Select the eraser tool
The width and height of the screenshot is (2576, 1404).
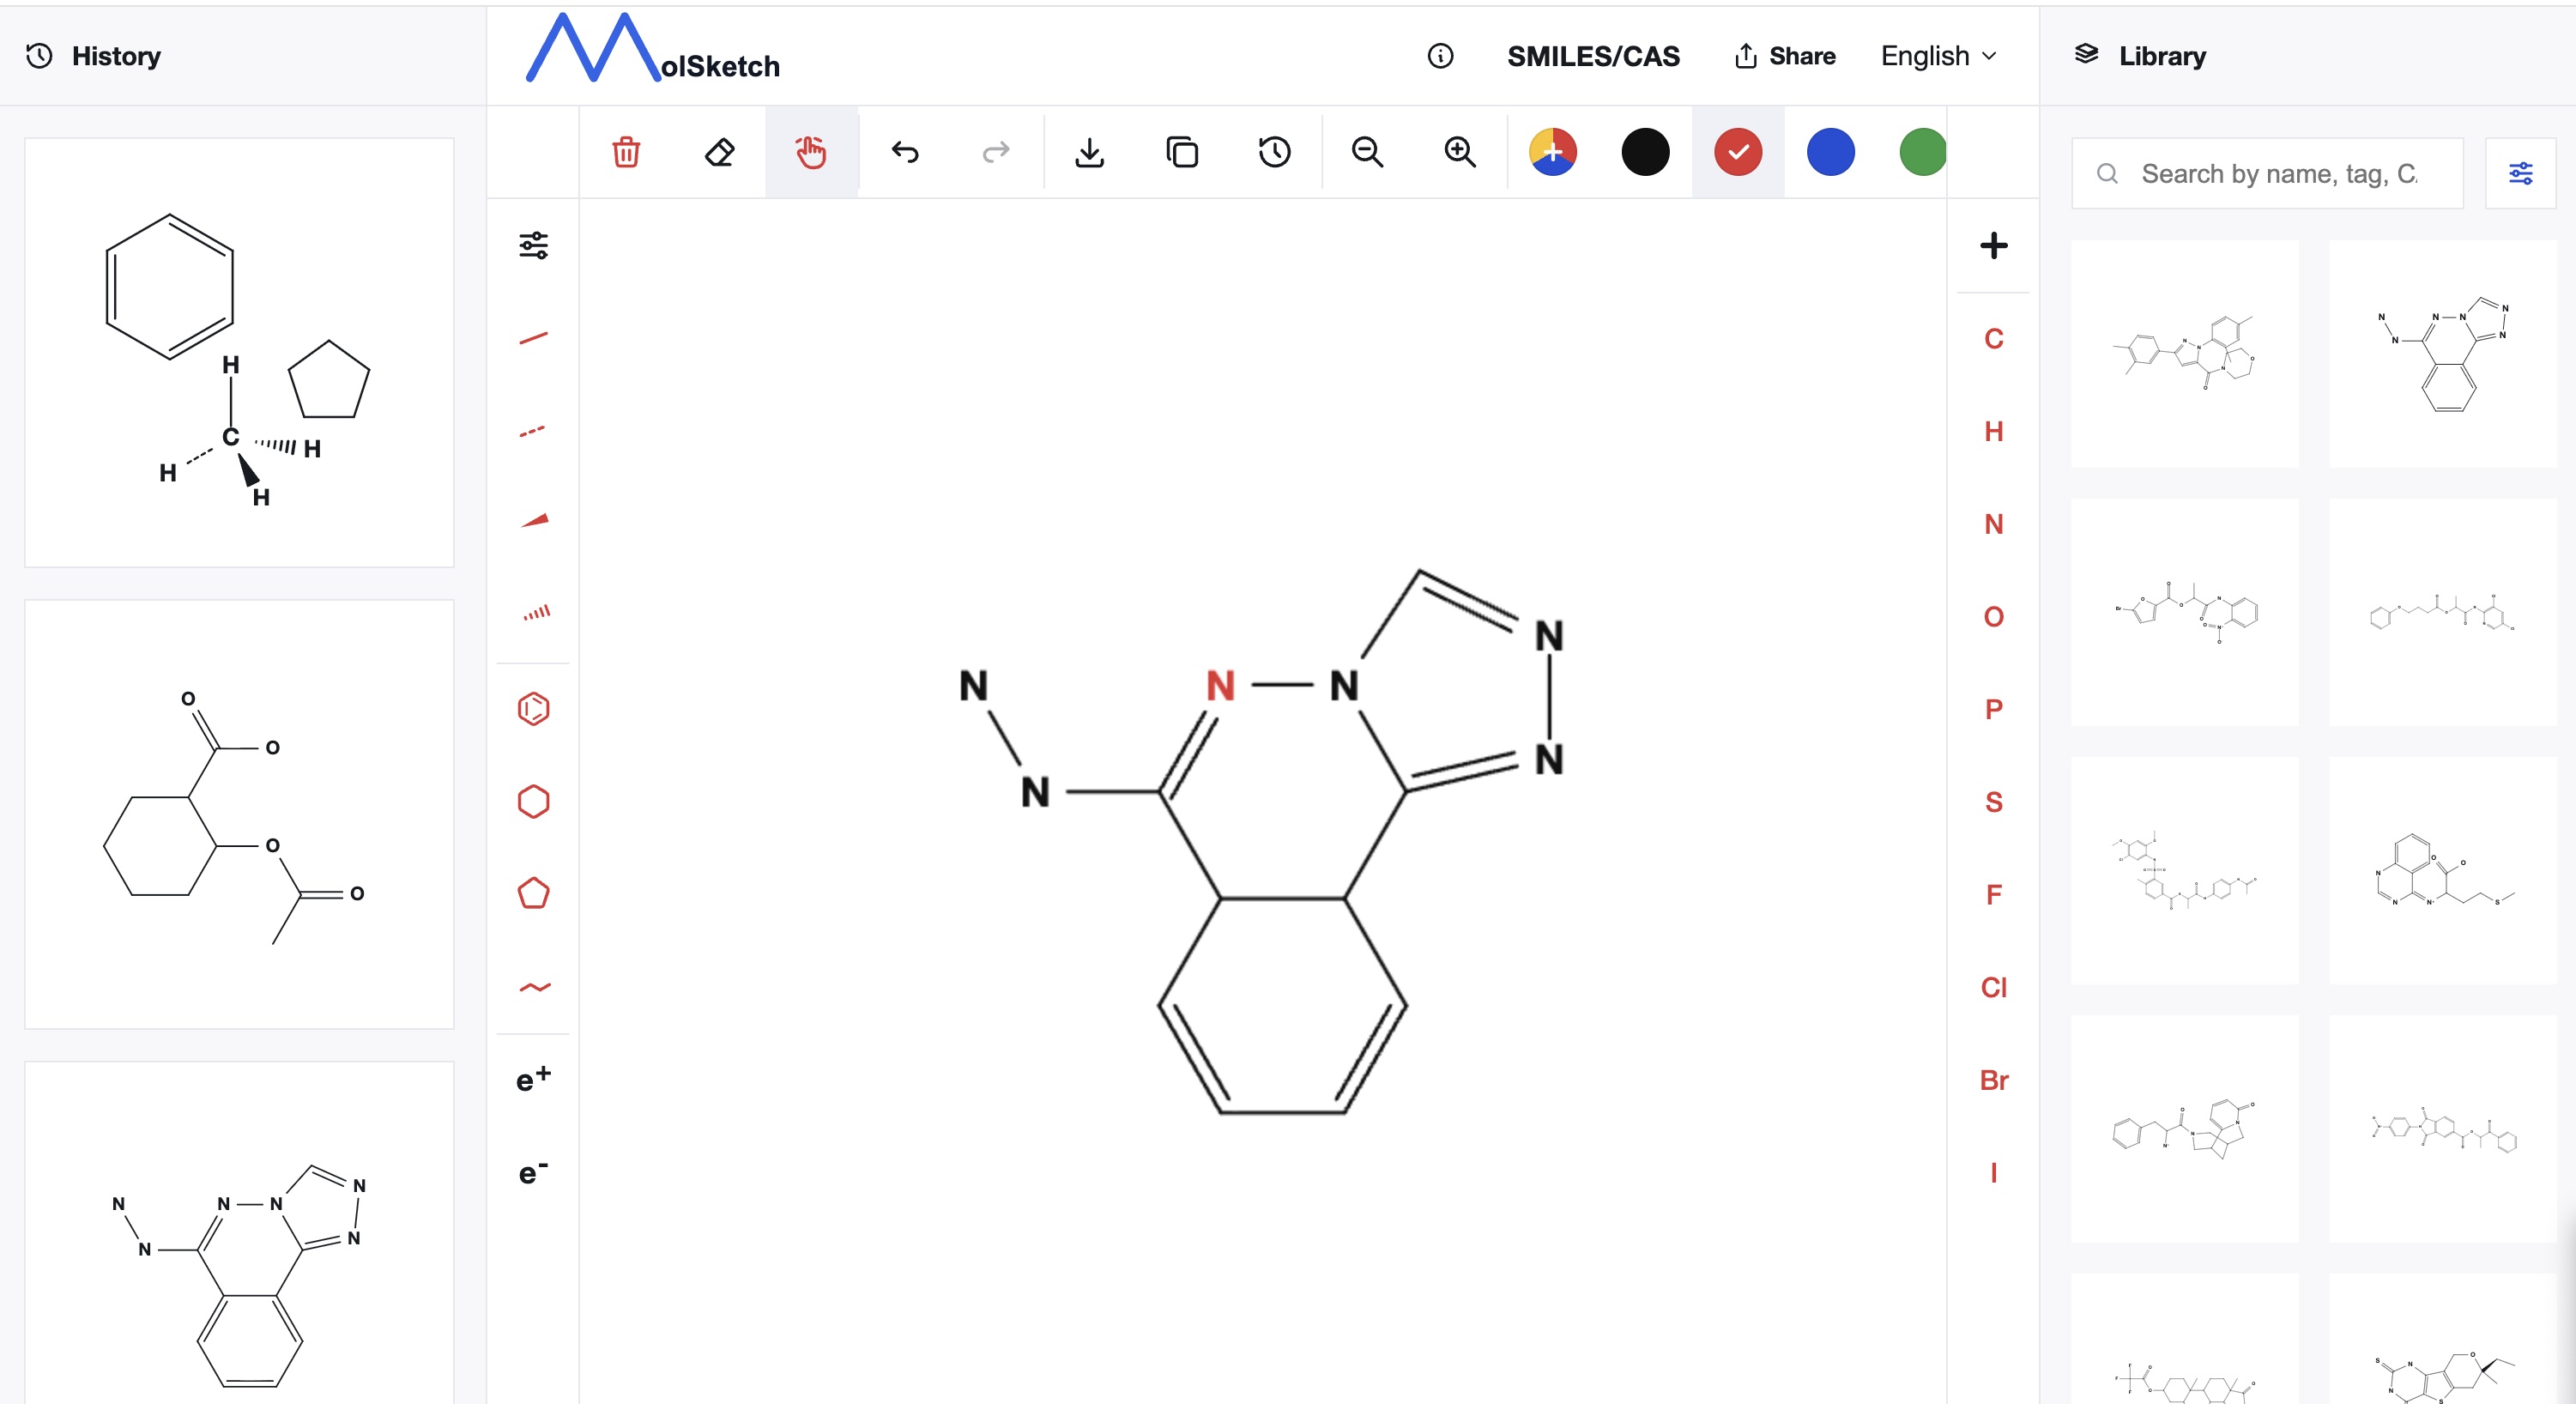[719, 152]
